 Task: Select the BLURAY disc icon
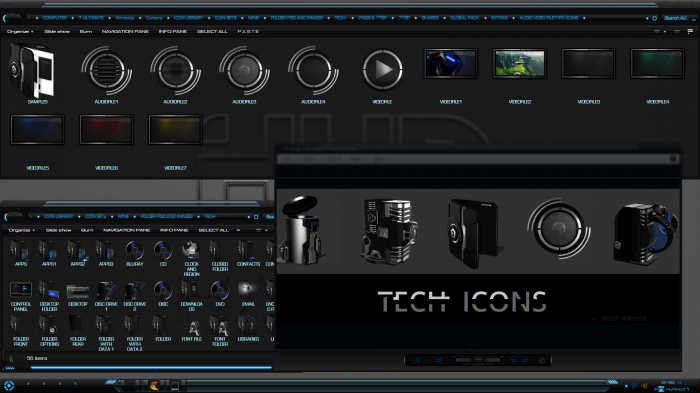[x=134, y=250]
